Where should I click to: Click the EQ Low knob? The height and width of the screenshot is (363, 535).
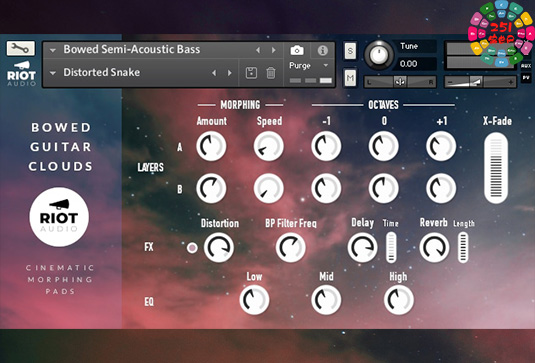point(254,300)
